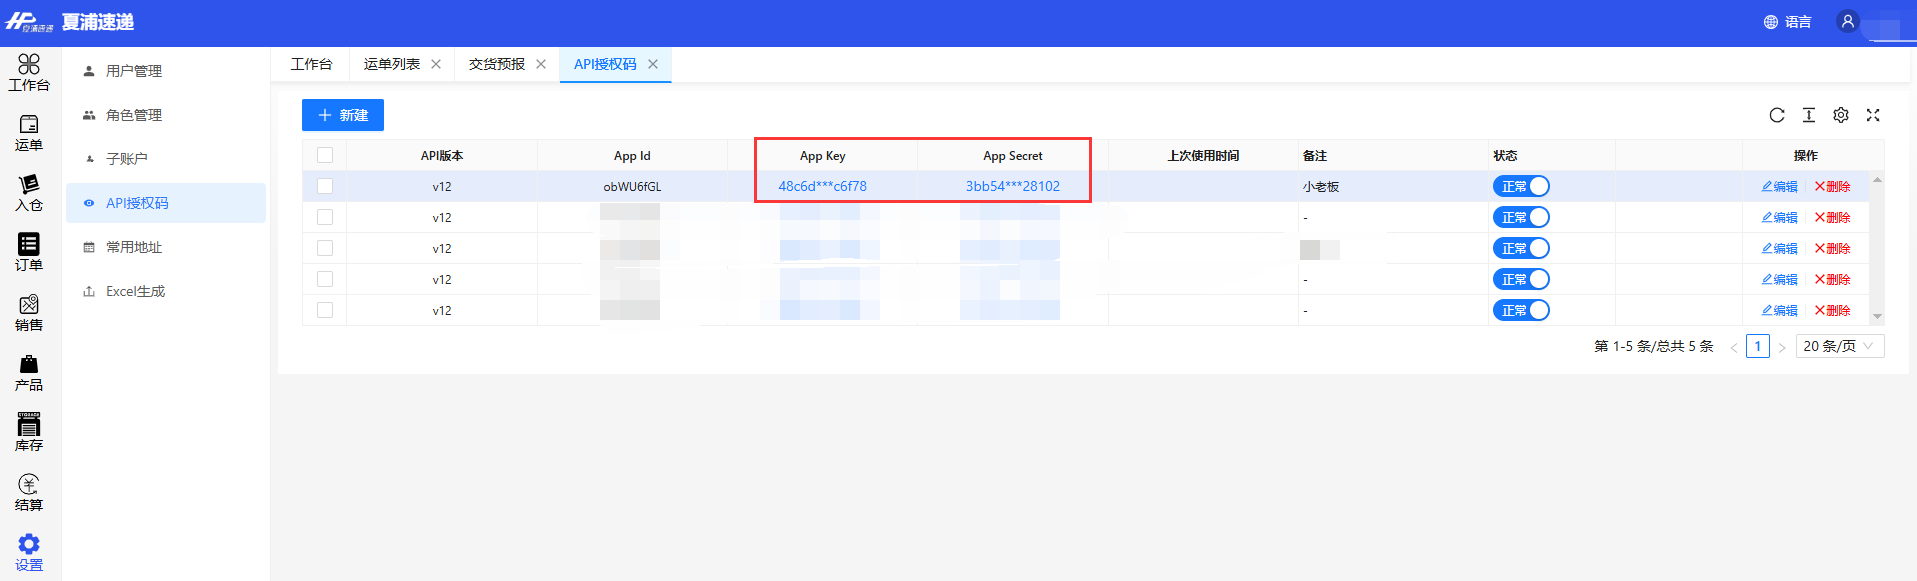This screenshot has width=1917, height=581.
Task: Go to 销售 sales sidebar icon
Action: [29, 313]
